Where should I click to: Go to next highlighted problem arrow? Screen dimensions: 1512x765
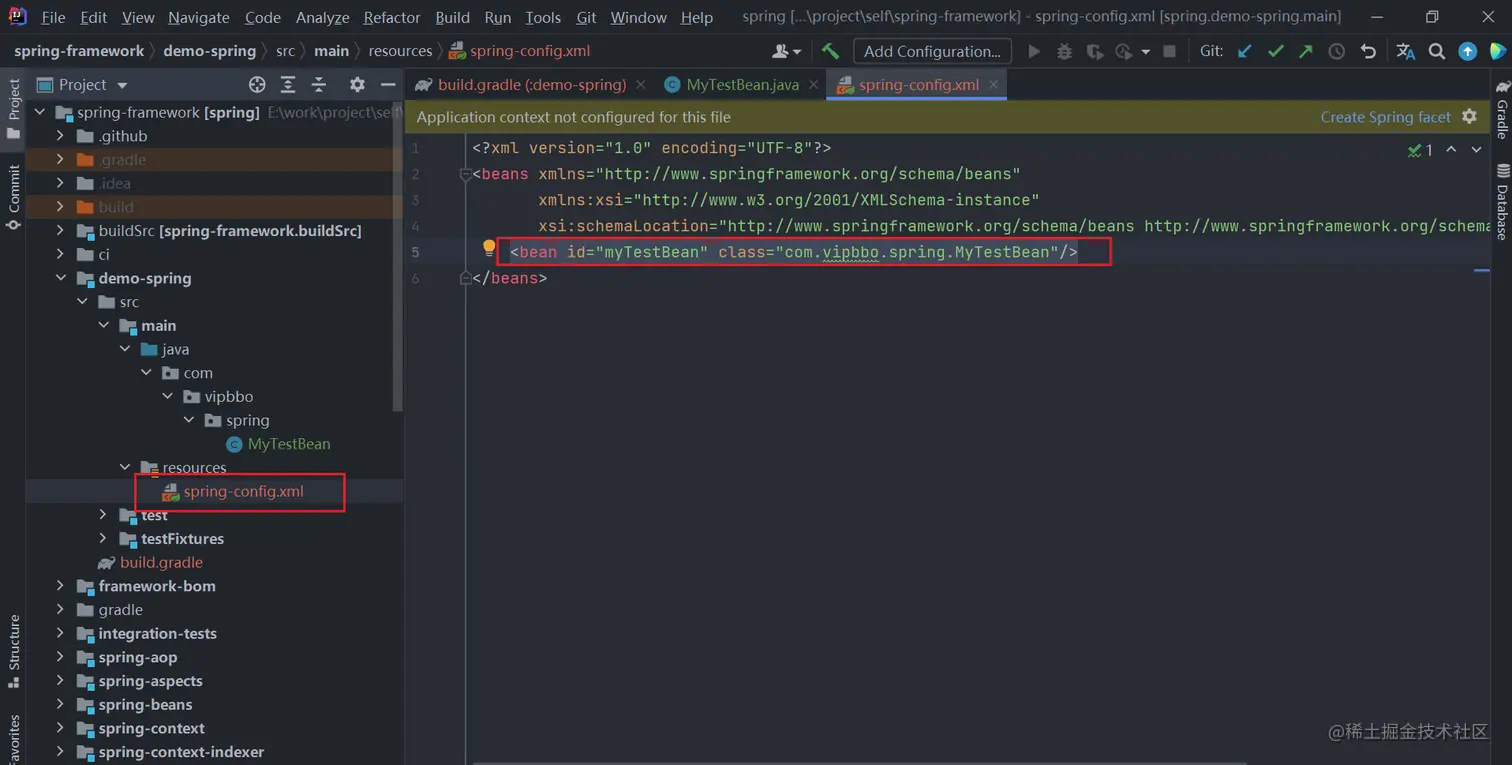tap(1477, 150)
